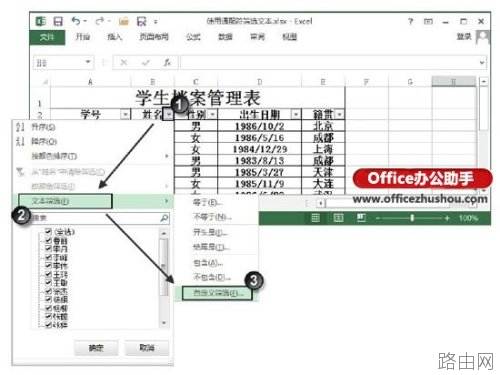Image resolution: width=500 pixels, height=375 pixels.
Task: Toggle the 李月 checkbox in filter list
Action: (x=48, y=248)
